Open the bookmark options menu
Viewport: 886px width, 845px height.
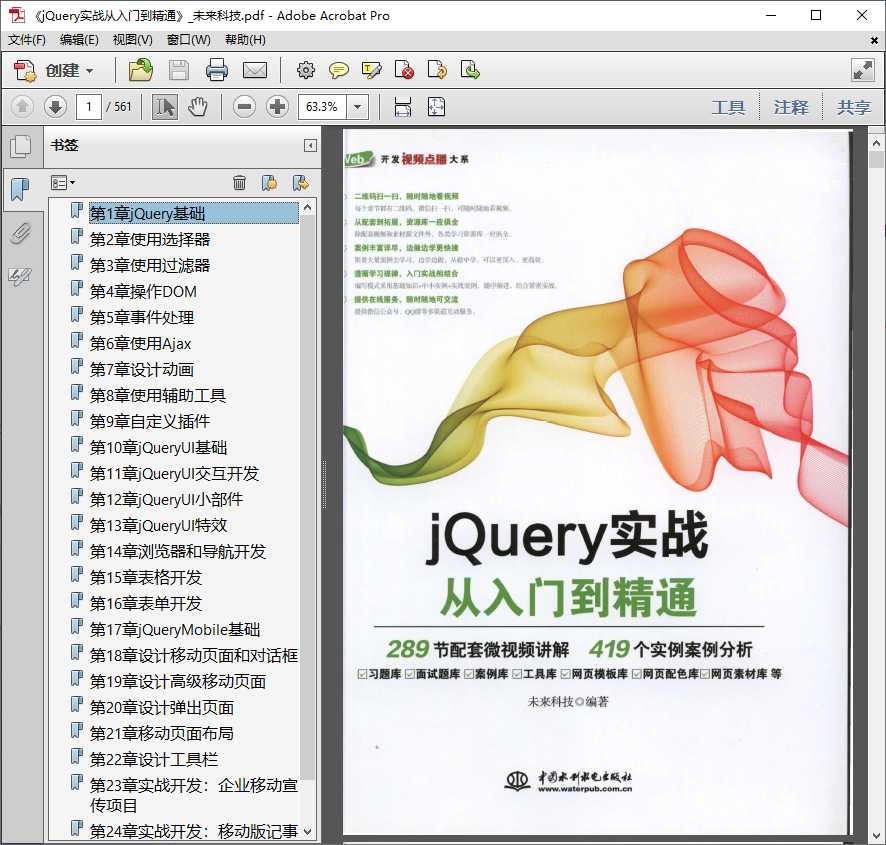click(62, 182)
